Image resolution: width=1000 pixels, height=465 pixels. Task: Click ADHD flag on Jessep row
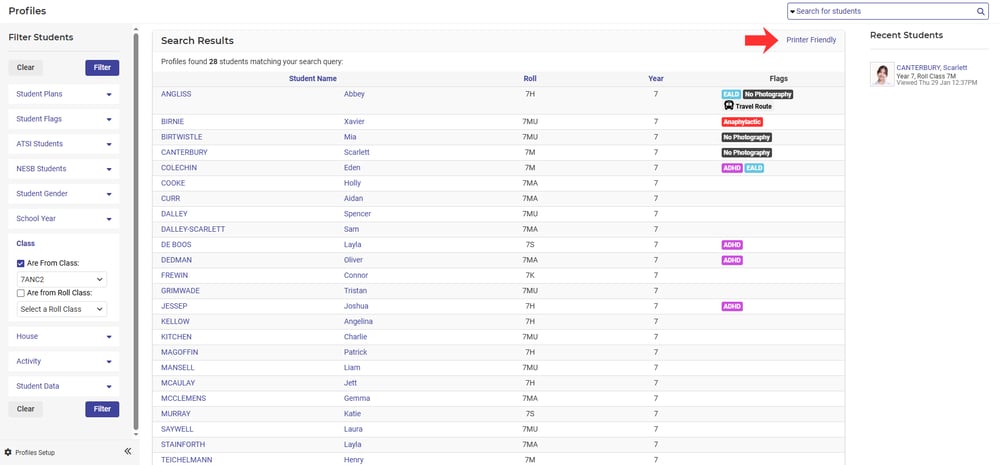(x=732, y=306)
